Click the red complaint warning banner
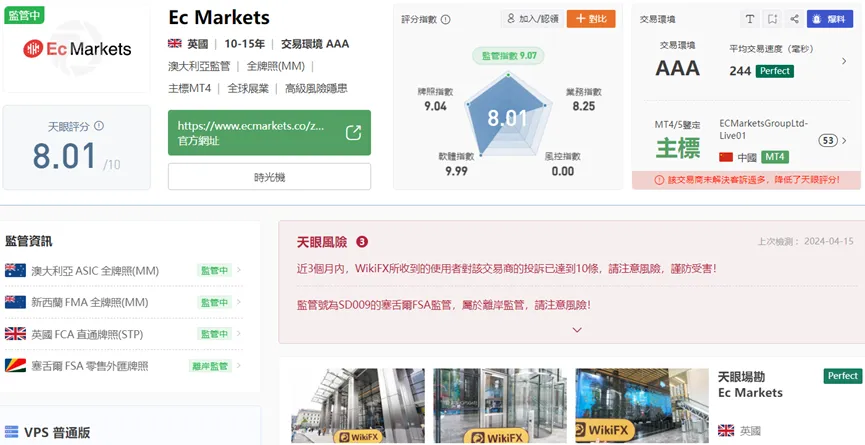 coord(746,180)
